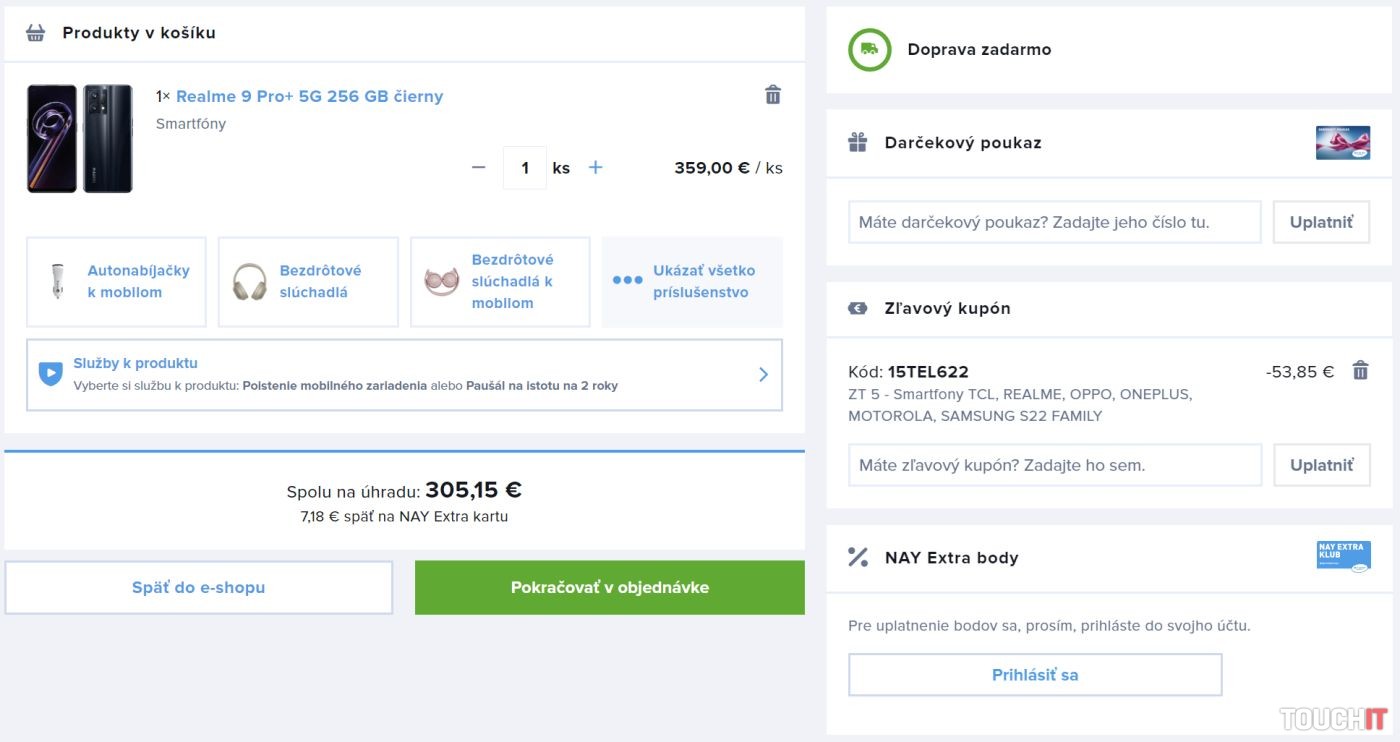Delete Realme 9 Pro+ from cart
Viewport: 1400px width, 742px height.
(x=772, y=95)
